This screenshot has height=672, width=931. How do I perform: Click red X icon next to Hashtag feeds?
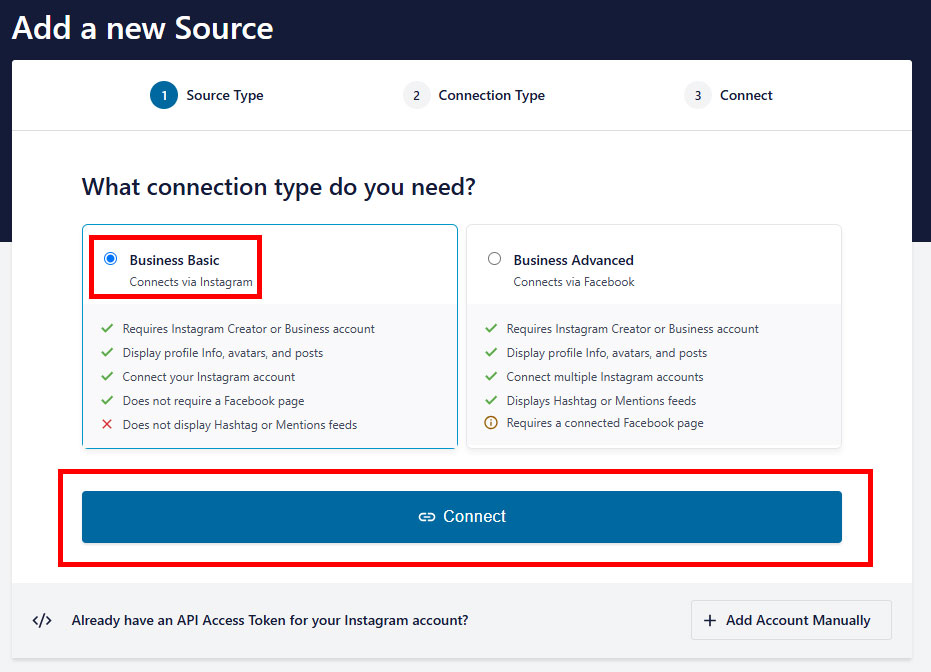coord(107,424)
